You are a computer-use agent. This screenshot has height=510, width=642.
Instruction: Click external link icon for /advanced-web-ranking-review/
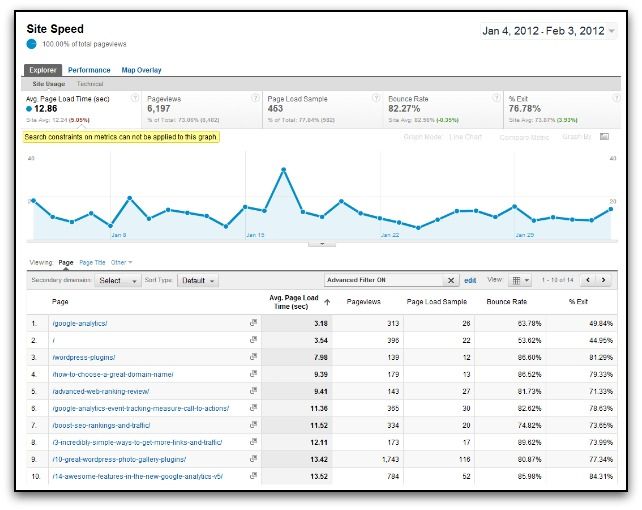253,391
